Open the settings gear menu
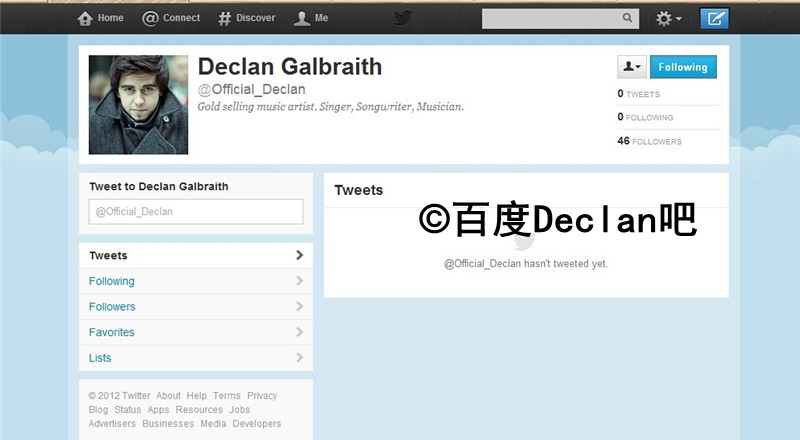This screenshot has width=800, height=440. [x=668, y=18]
